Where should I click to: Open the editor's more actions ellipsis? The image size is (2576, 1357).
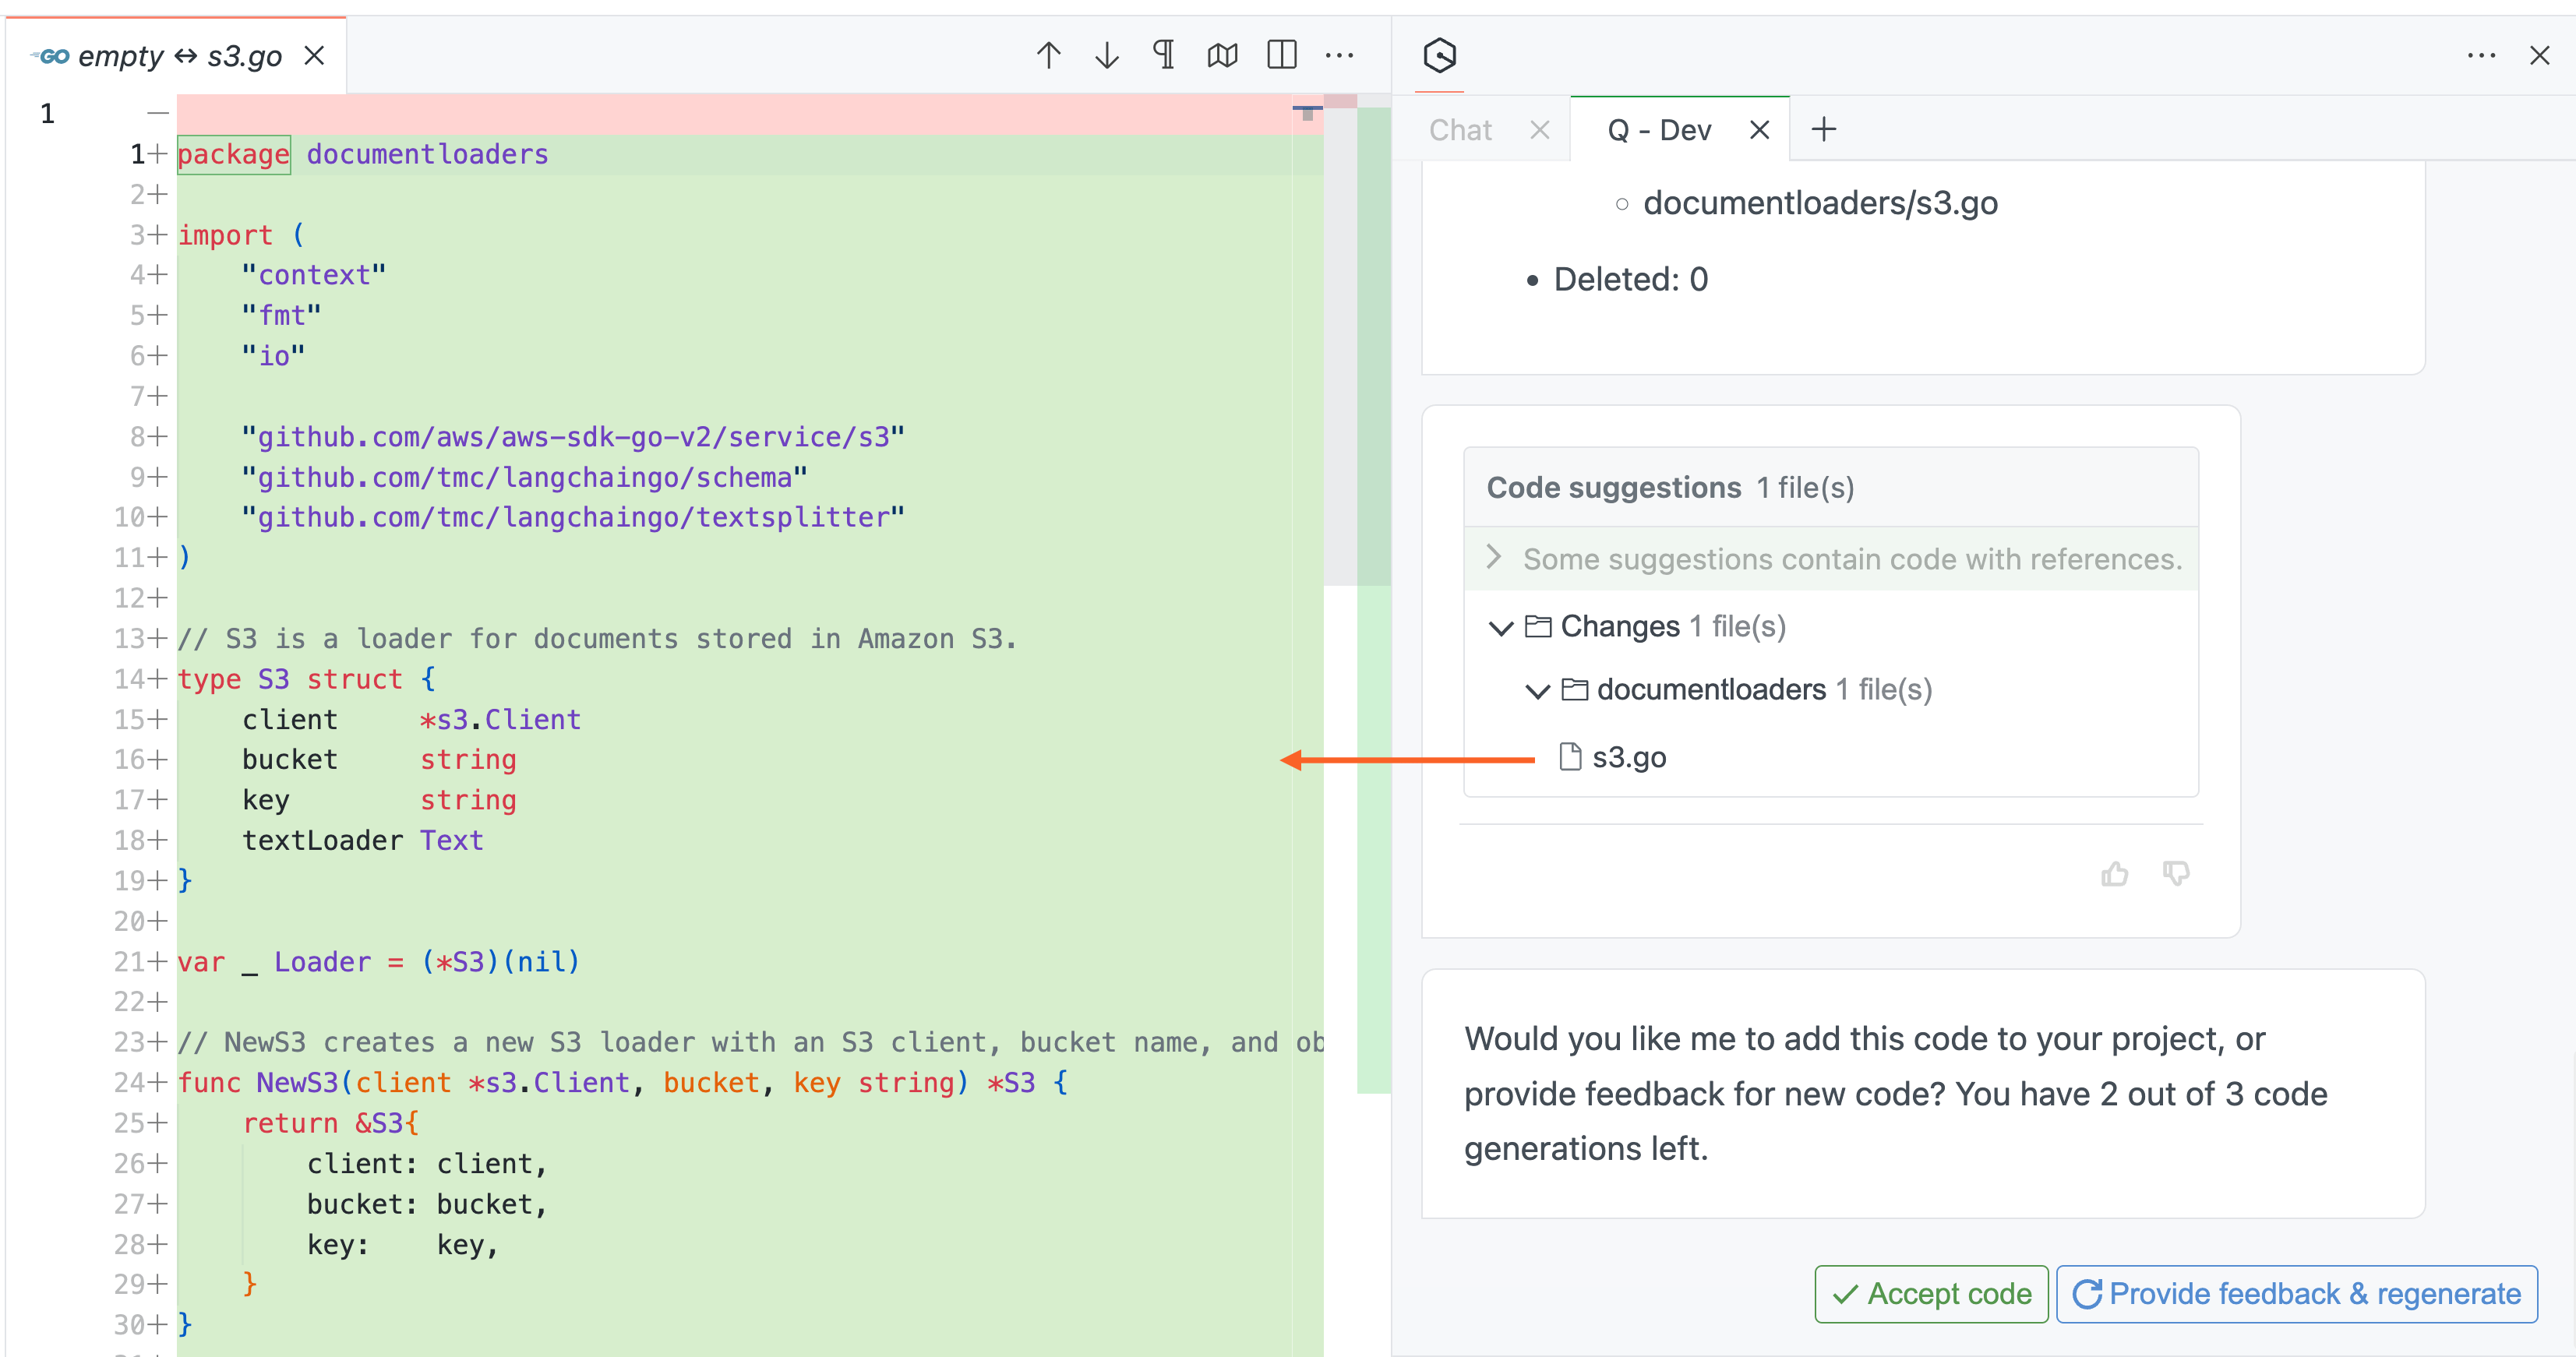(1339, 55)
